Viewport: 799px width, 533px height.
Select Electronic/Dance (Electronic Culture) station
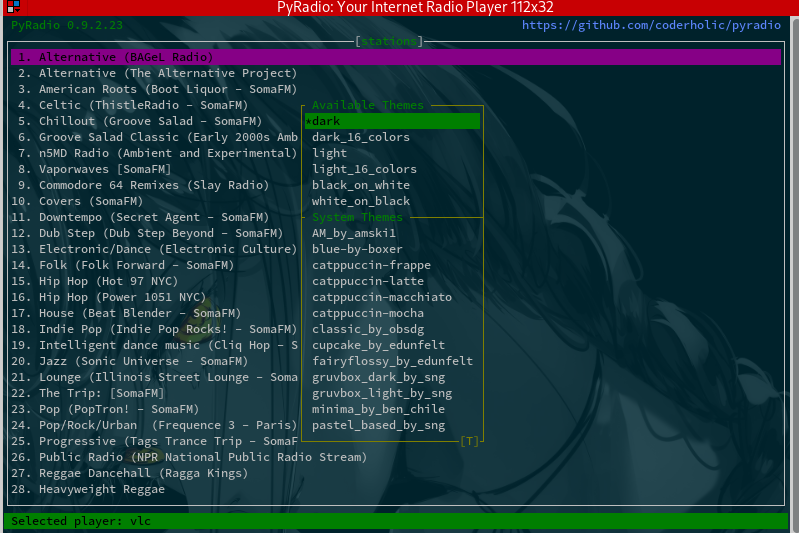pyautogui.click(x=154, y=249)
